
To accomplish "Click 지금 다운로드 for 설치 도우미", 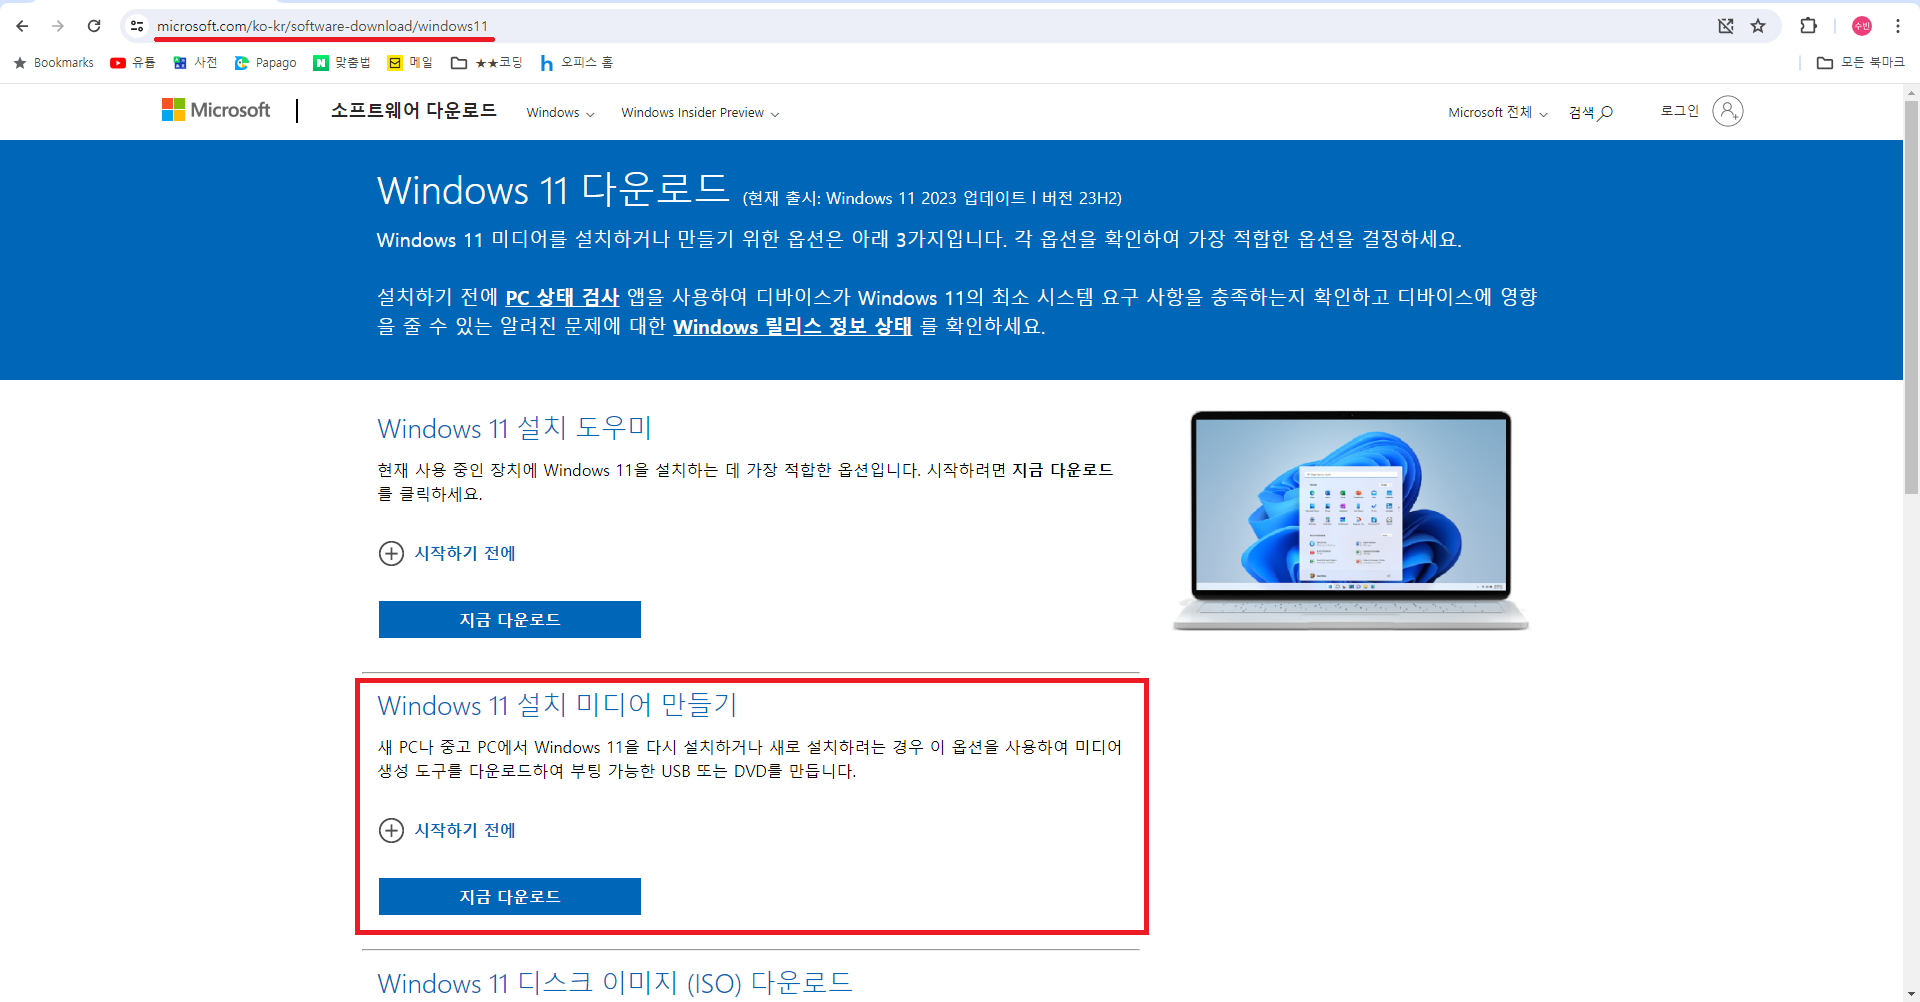I will tap(510, 620).
